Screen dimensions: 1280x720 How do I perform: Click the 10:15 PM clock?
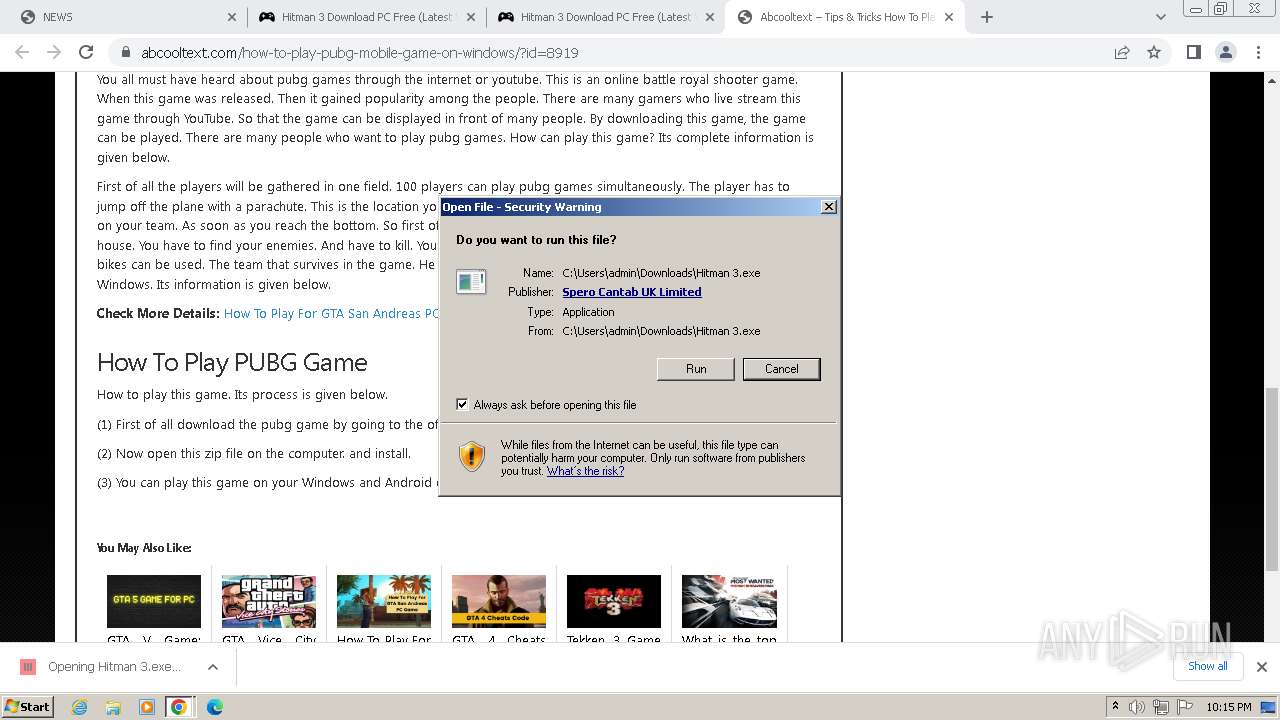pyautogui.click(x=1228, y=707)
